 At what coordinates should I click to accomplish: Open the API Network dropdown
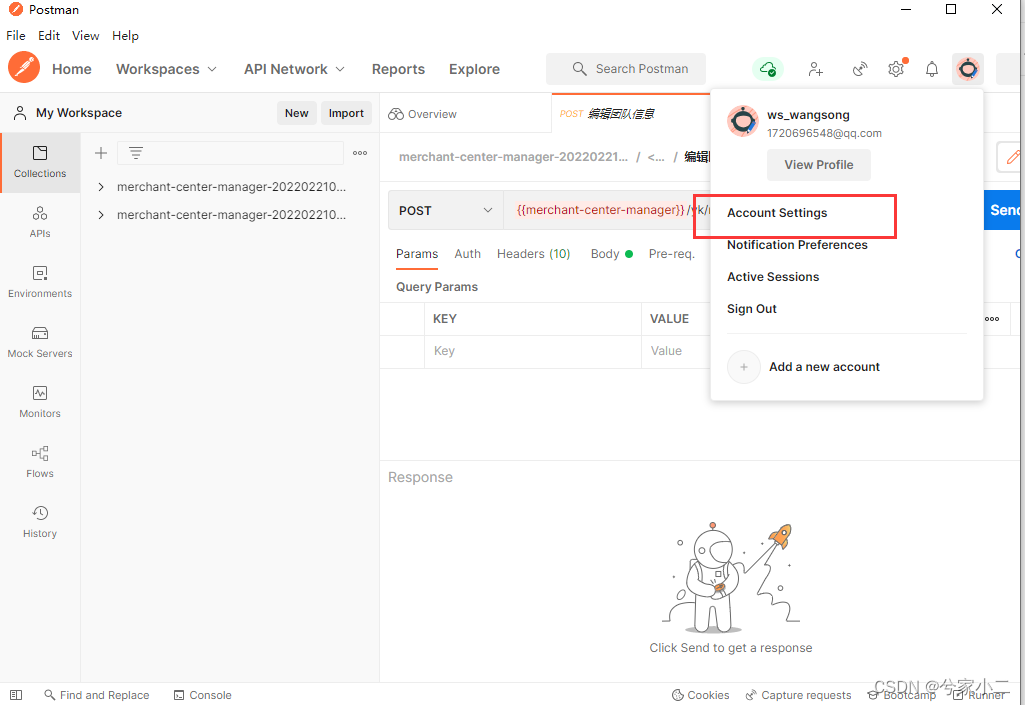coord(294,69)
